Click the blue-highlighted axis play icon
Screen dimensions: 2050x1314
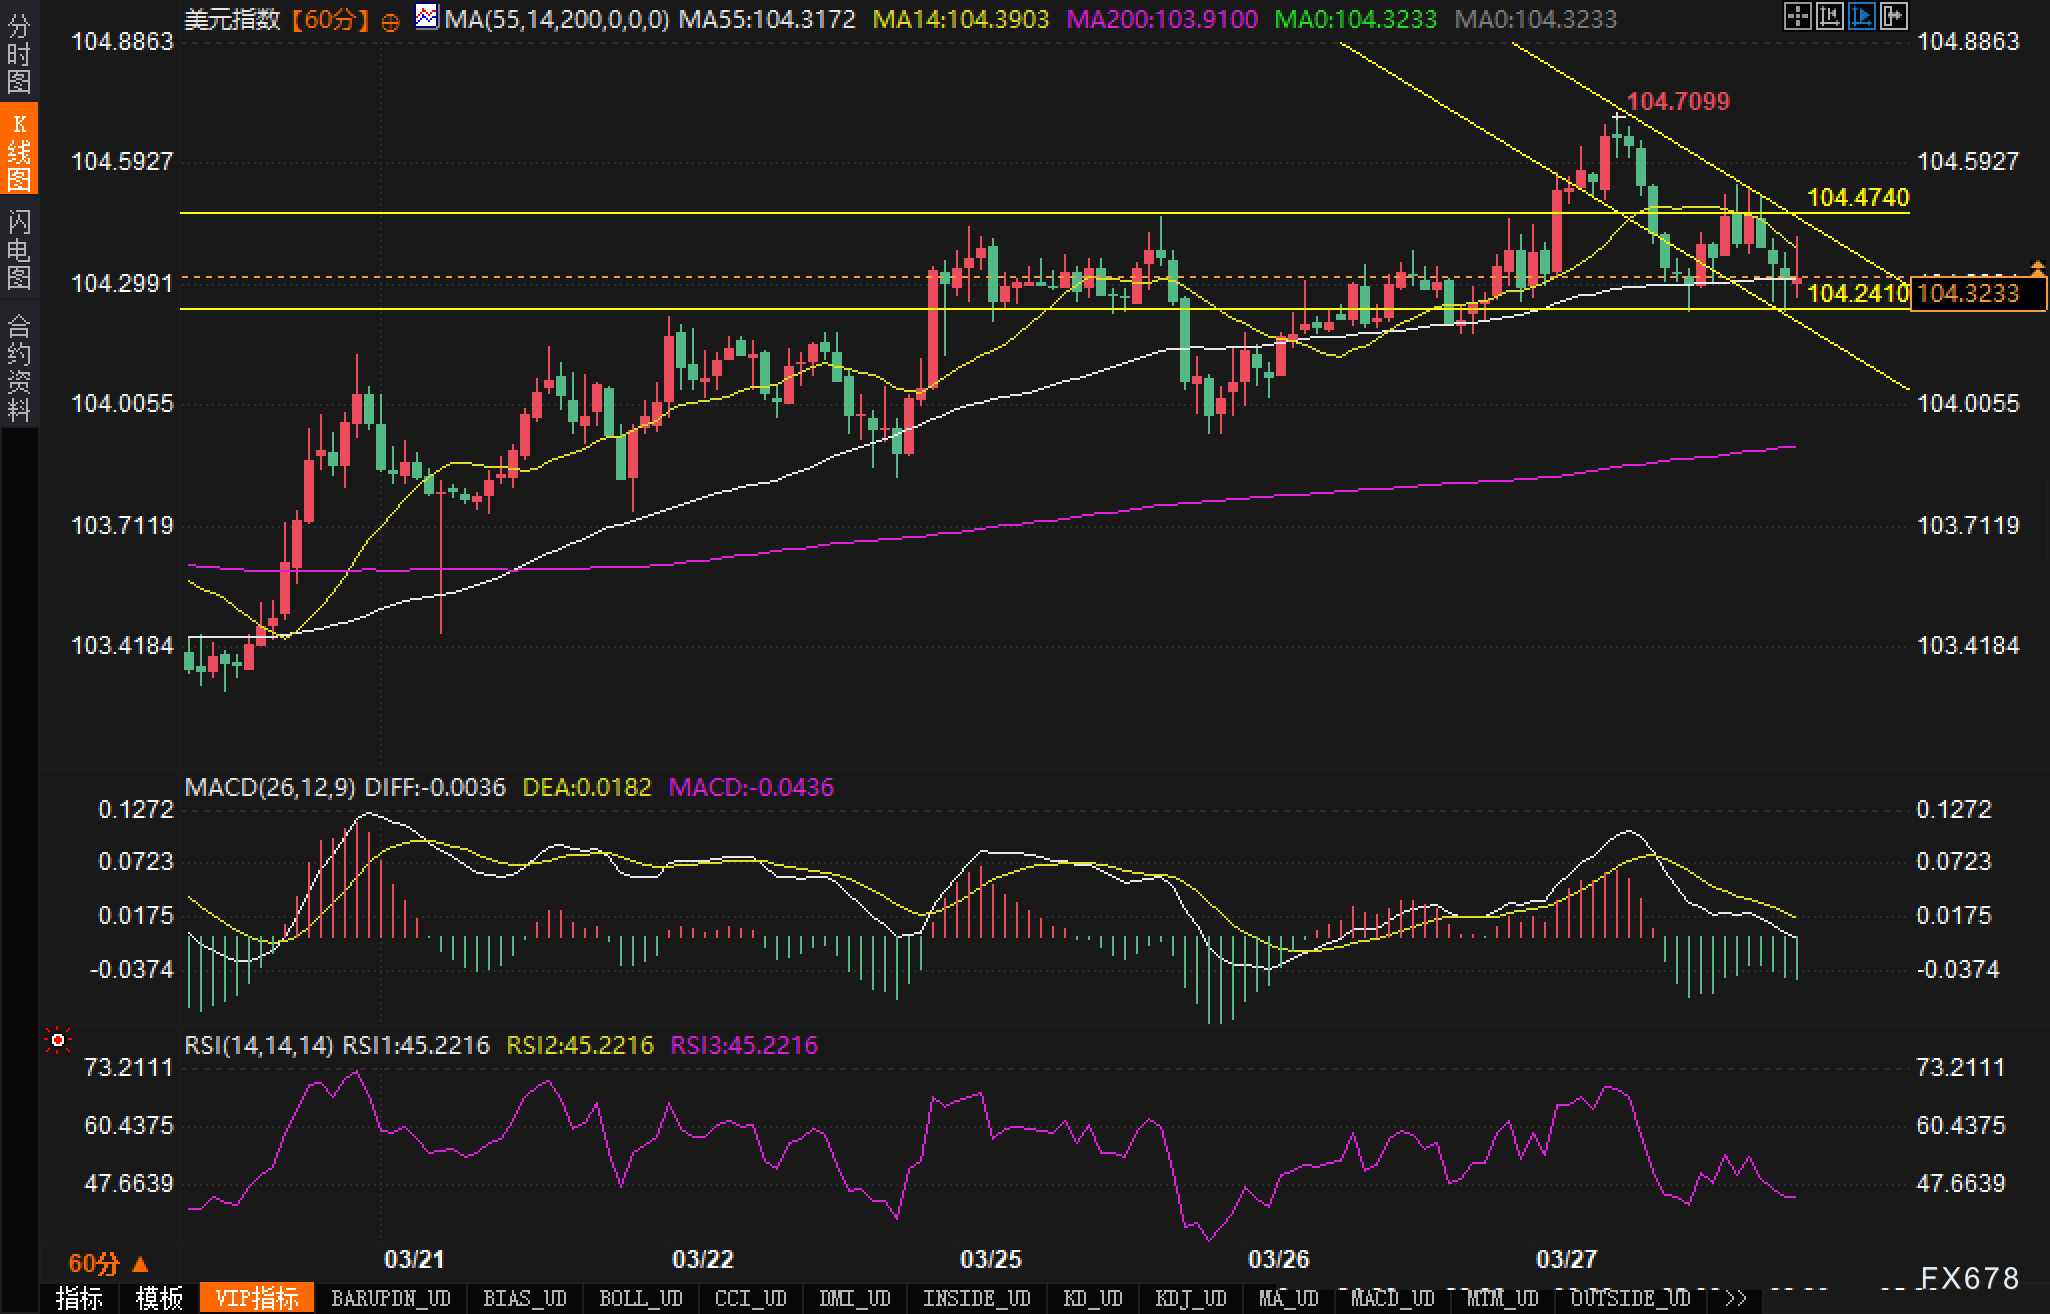(x=1861, y=17)
